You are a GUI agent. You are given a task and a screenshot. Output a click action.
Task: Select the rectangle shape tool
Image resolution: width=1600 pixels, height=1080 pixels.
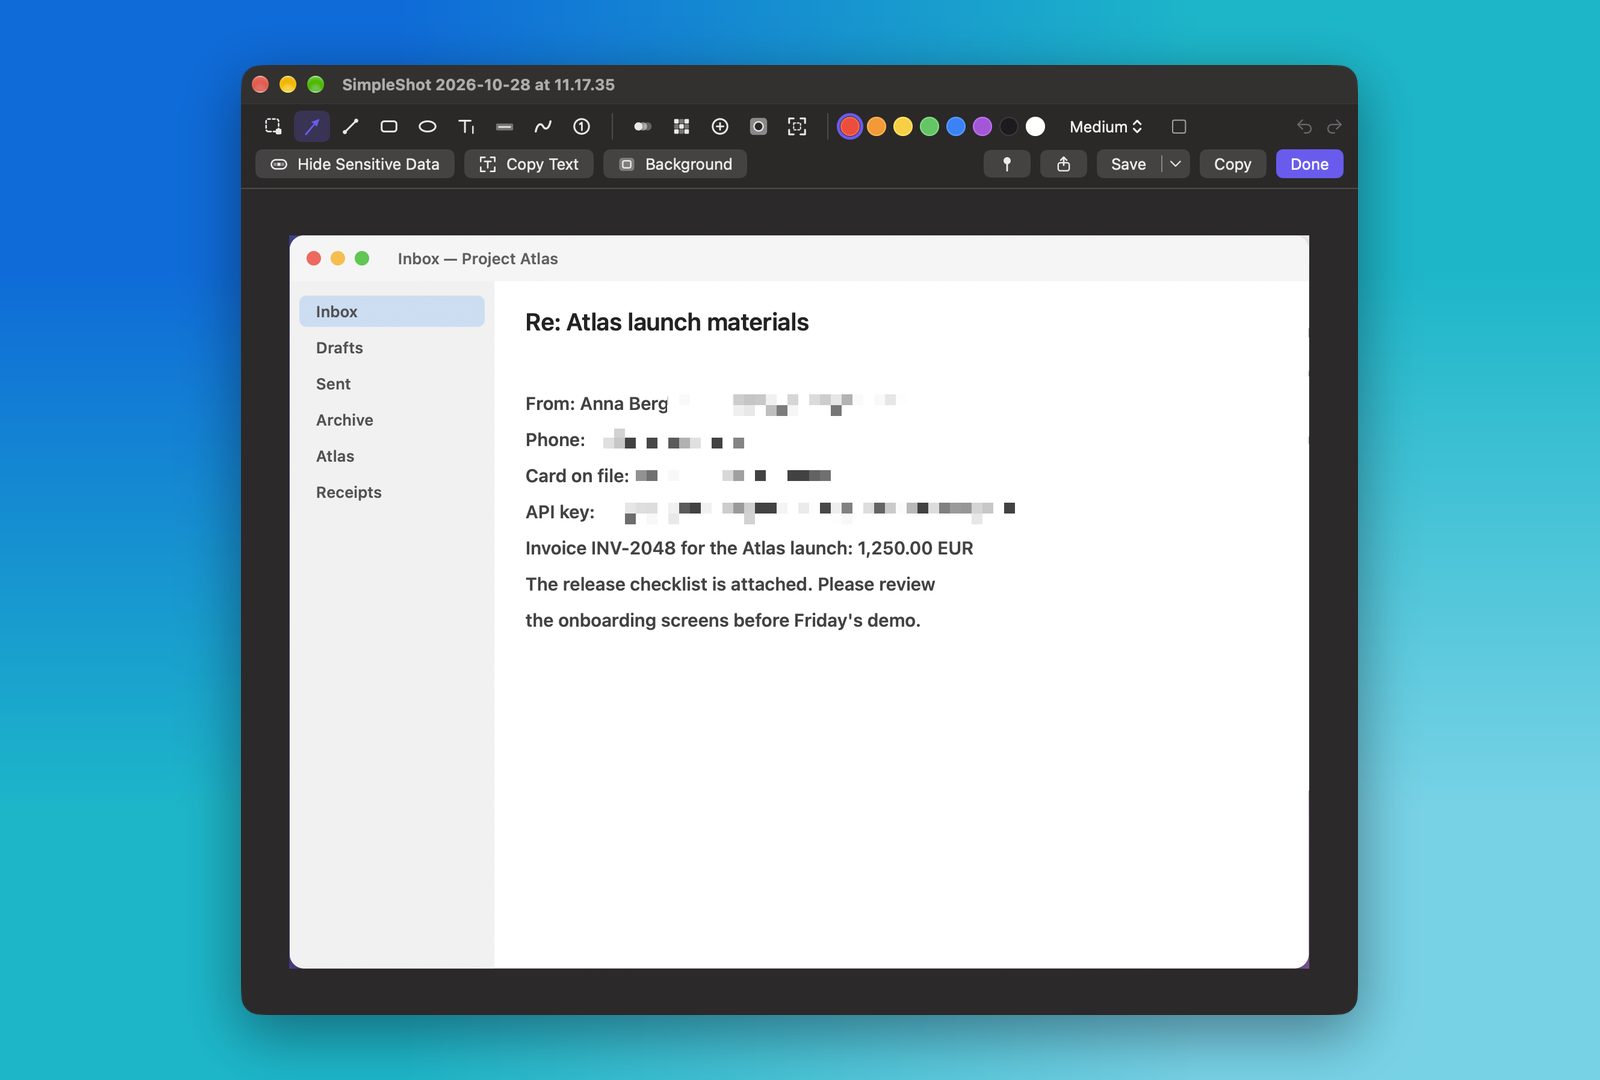[389, 127]
